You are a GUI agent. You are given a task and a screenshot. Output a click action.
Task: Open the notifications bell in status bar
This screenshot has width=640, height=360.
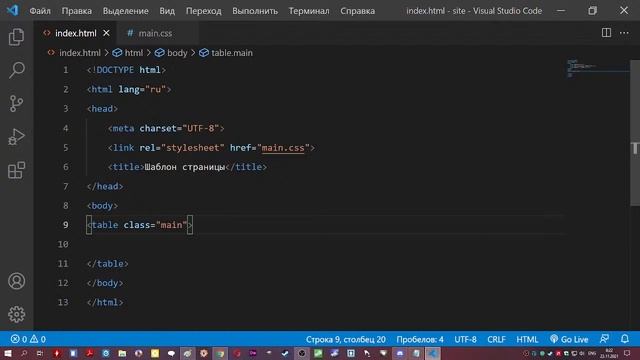(x=624, y=339)
